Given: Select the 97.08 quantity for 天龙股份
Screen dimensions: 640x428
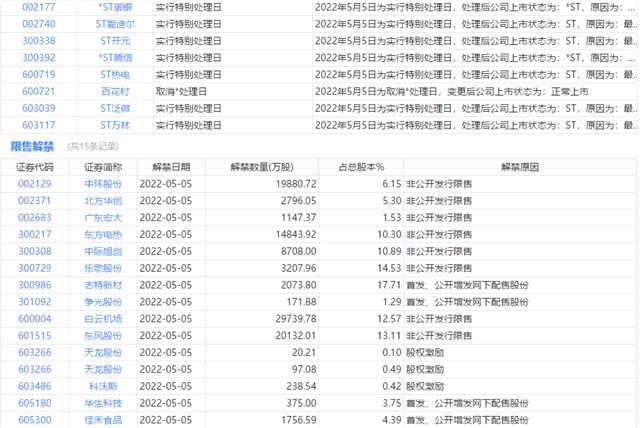Looking at the screenshot, I should click(x=304, y=369).
